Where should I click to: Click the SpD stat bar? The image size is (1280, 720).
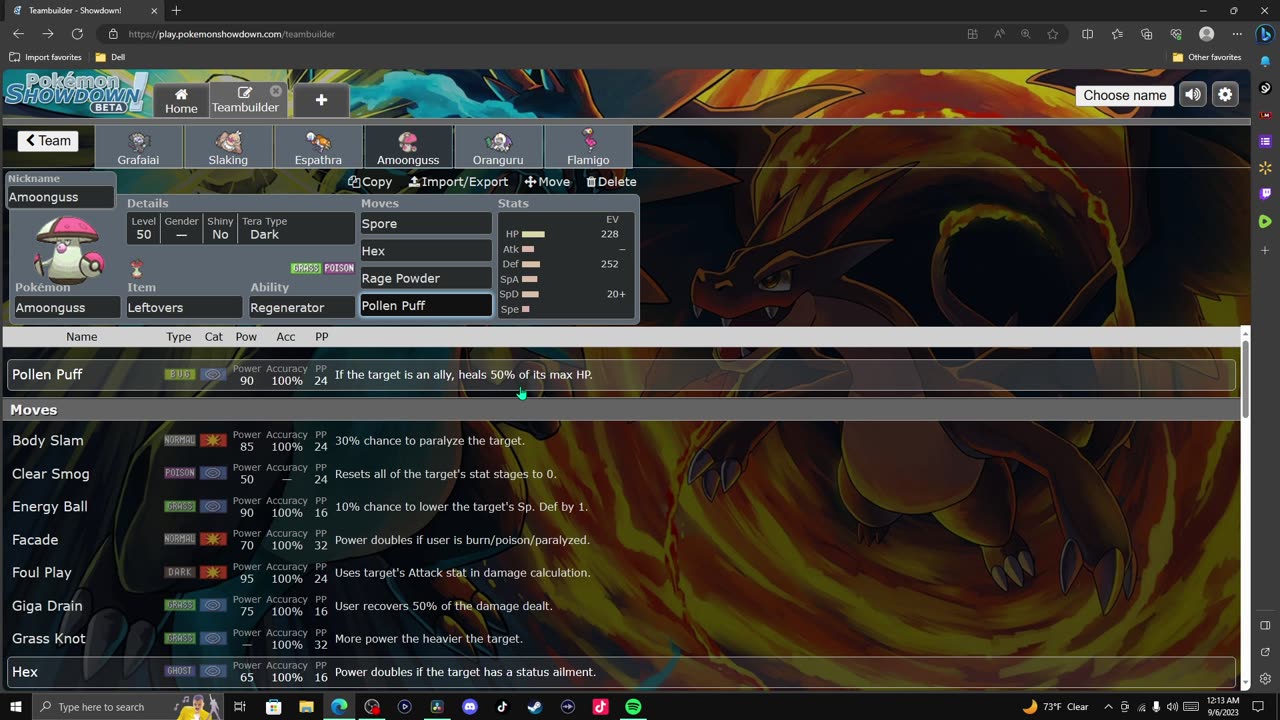pyautogui.click(x=530, y=294)
